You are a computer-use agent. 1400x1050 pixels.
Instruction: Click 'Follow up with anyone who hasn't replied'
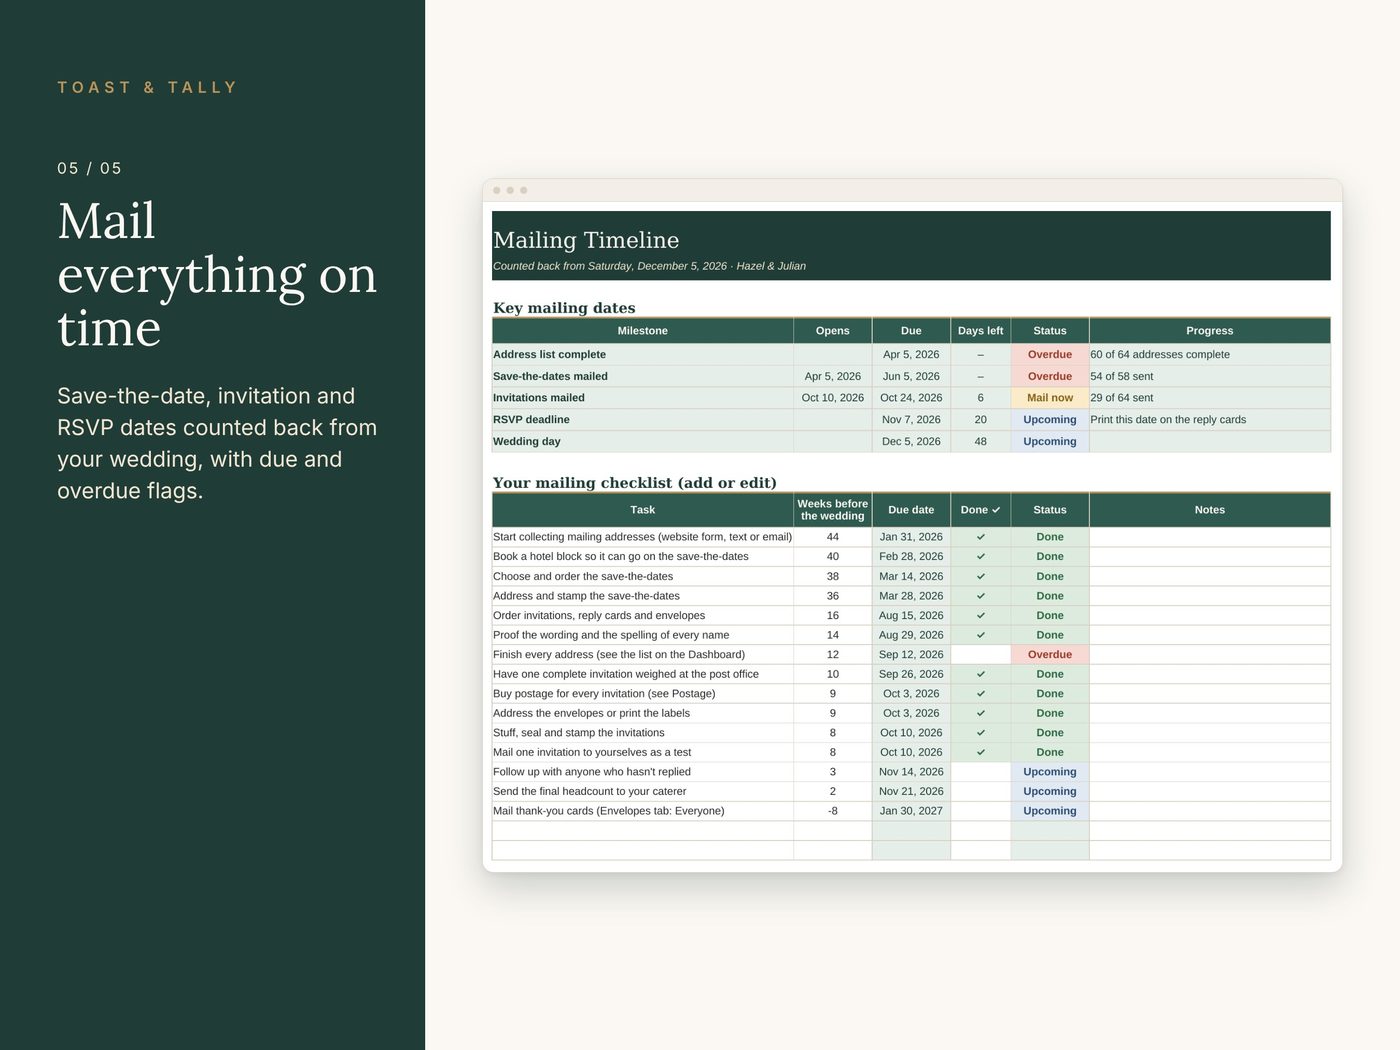[x=643, y=772]
